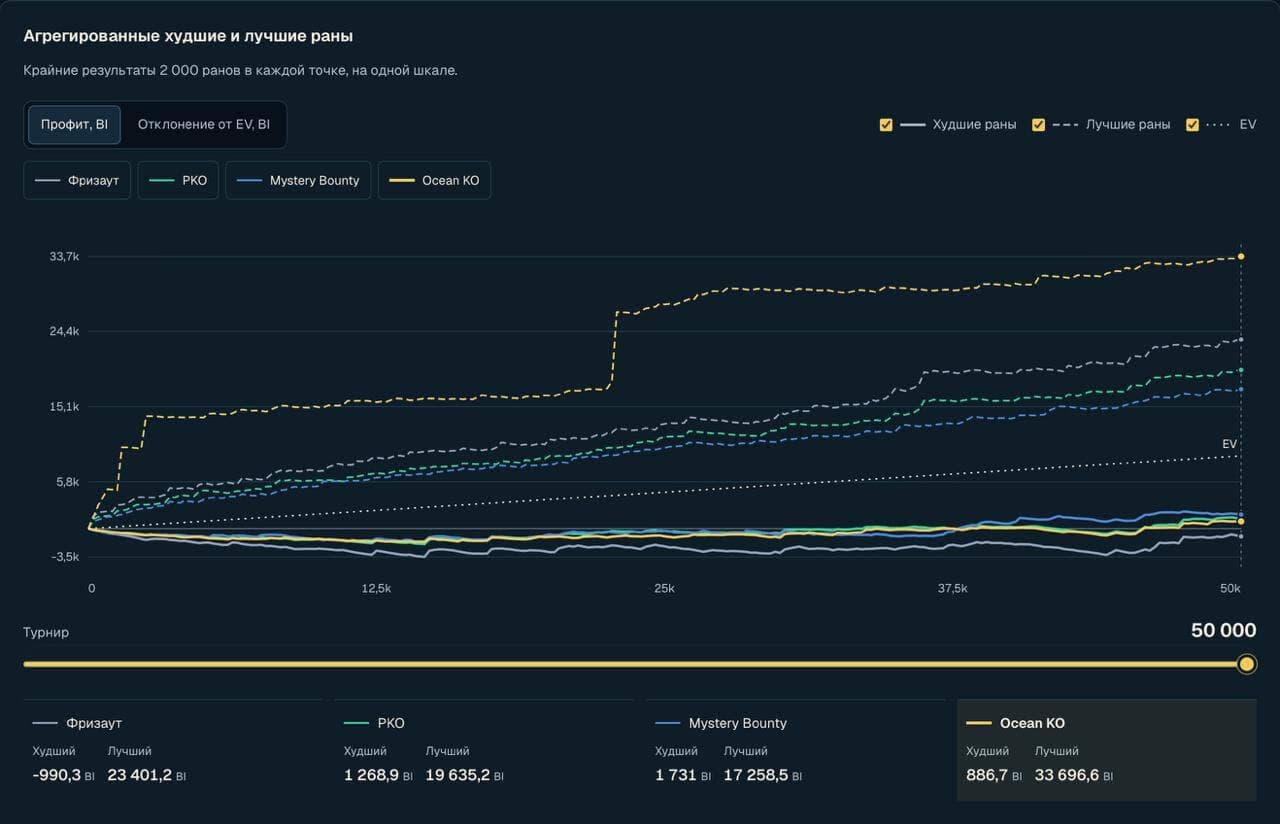This screenshot has width=1280, height=824.
Task: Click the Турнир slider handle
Action: click(x=1246, y=664)
